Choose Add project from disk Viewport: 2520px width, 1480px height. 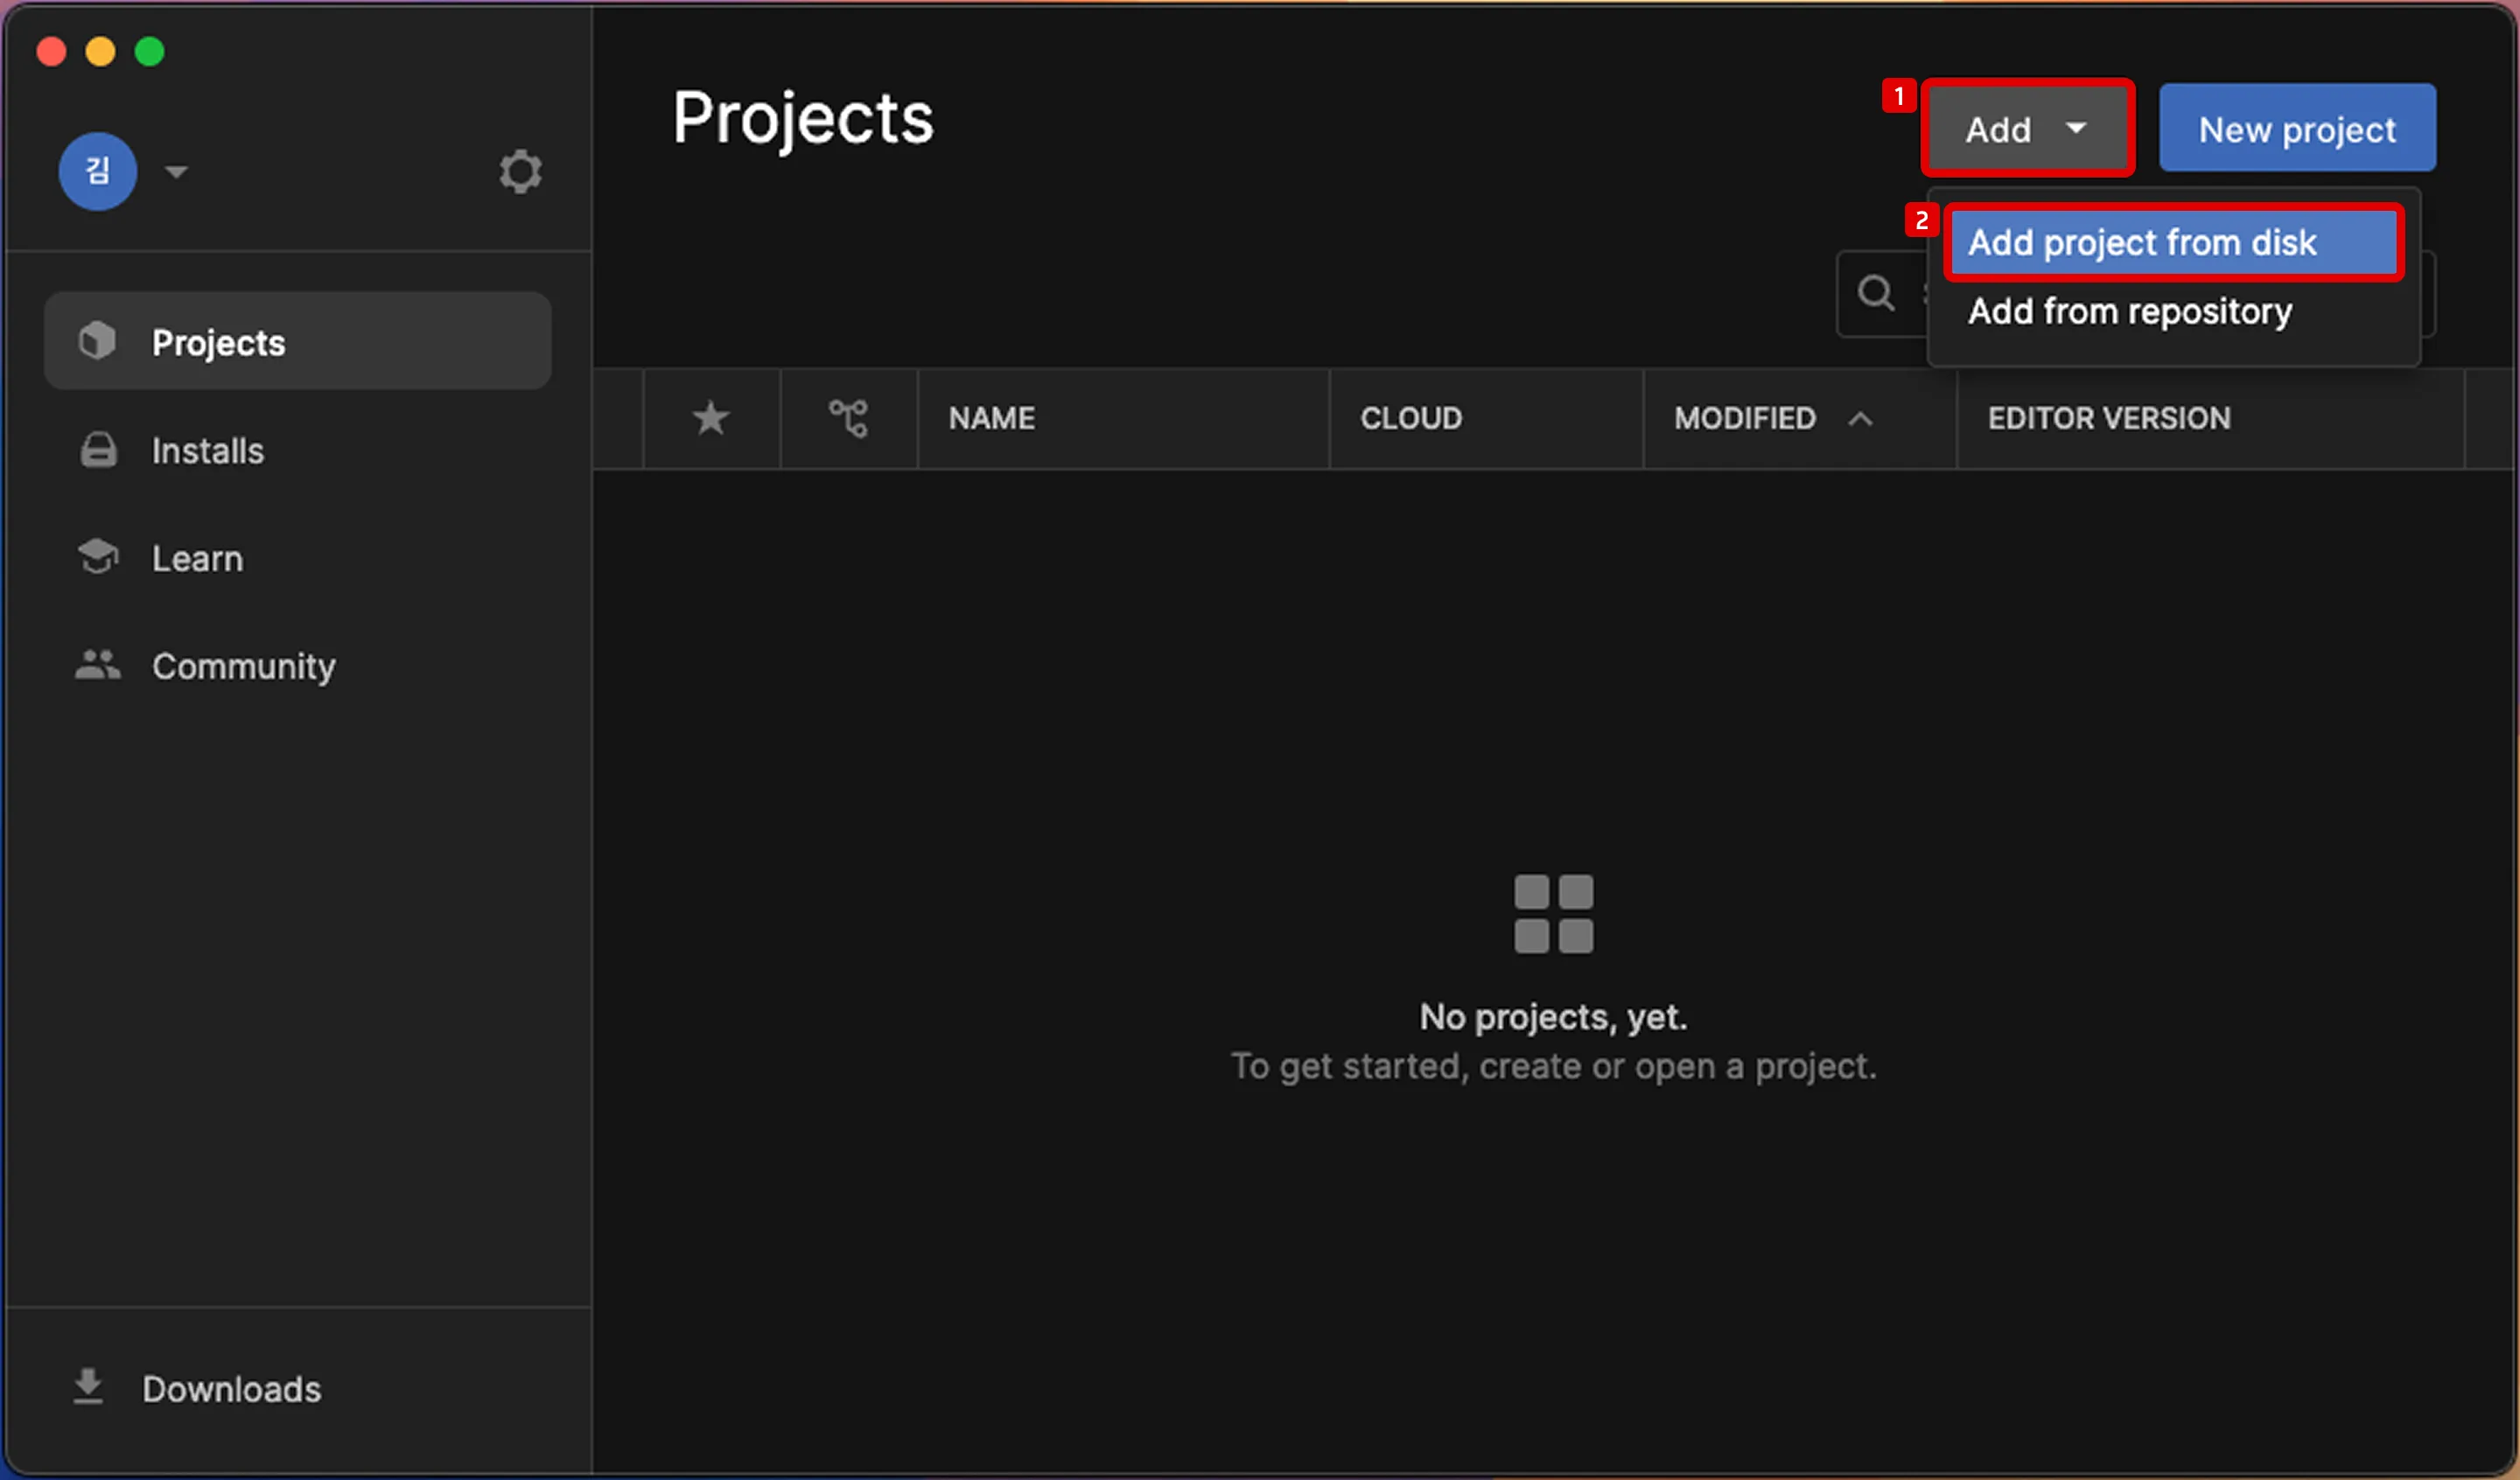[x=2174, y=243]
